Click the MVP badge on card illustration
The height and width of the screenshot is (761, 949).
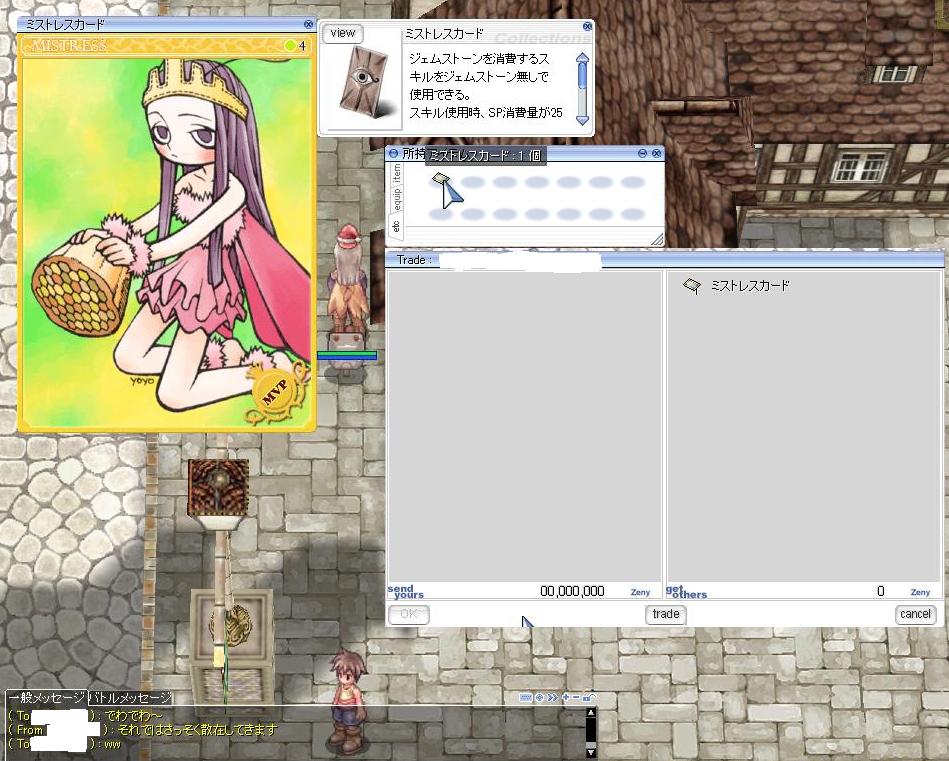(277, 394)
